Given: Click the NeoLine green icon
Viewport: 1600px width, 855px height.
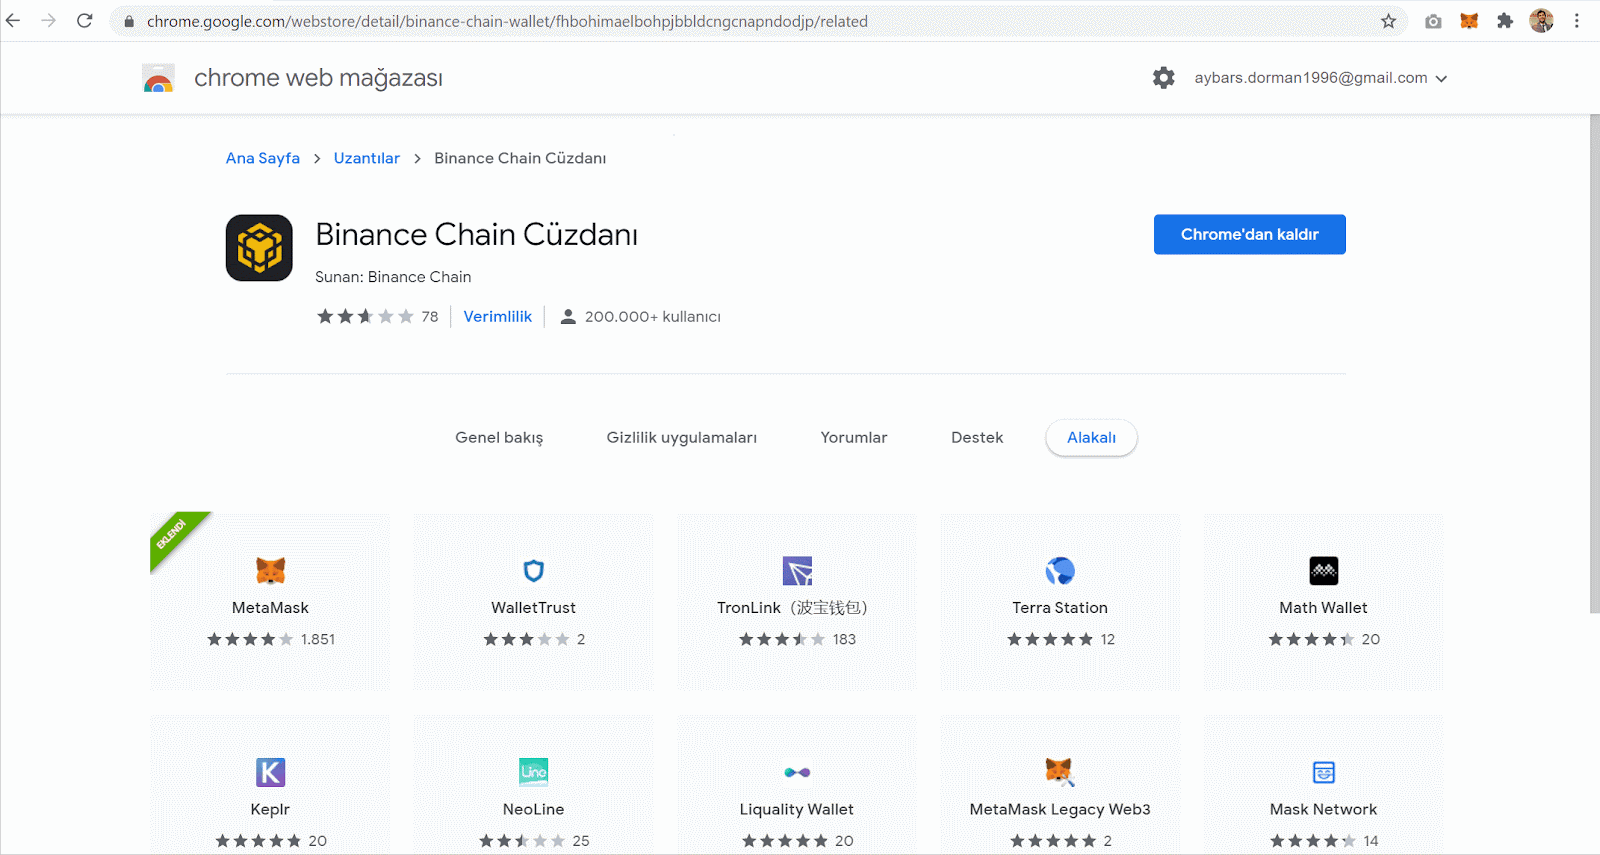Looking at the screenshot, I should pos(534,772).
